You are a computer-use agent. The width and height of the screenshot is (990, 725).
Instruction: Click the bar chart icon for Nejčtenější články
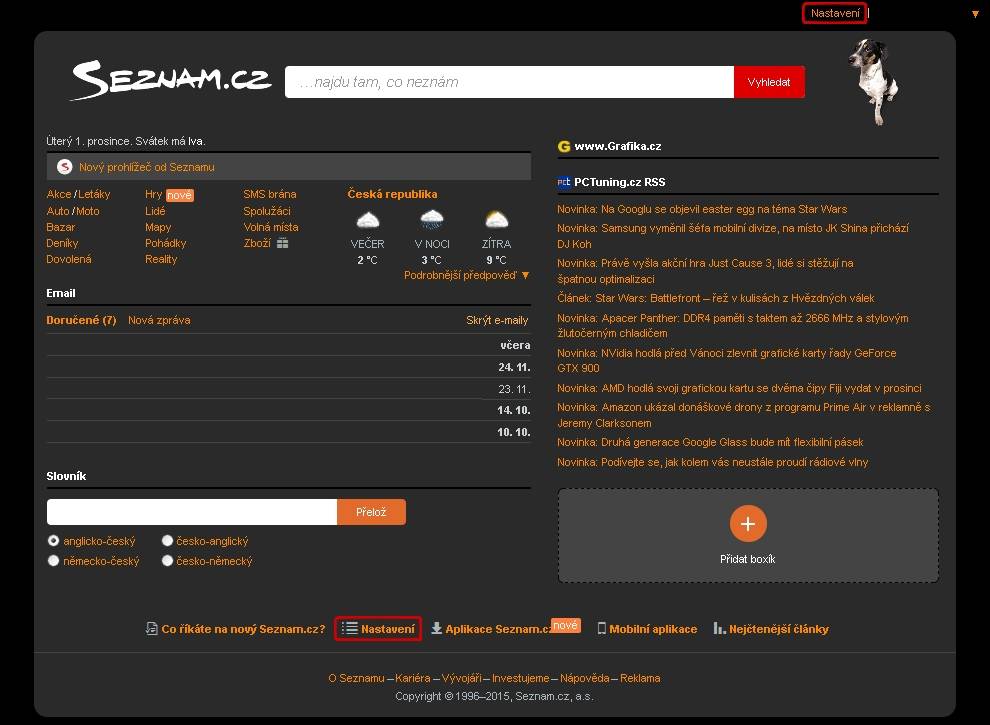tap(719, 628)
